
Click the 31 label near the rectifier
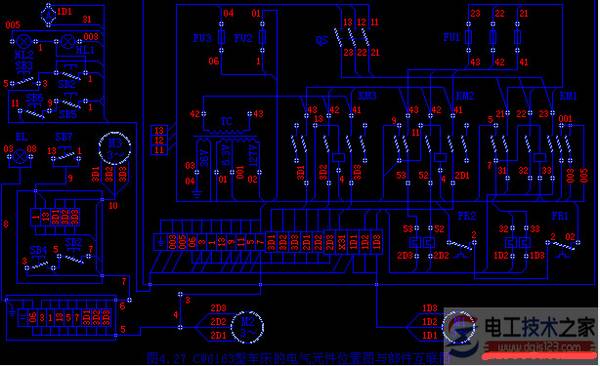tap(87, 19)
